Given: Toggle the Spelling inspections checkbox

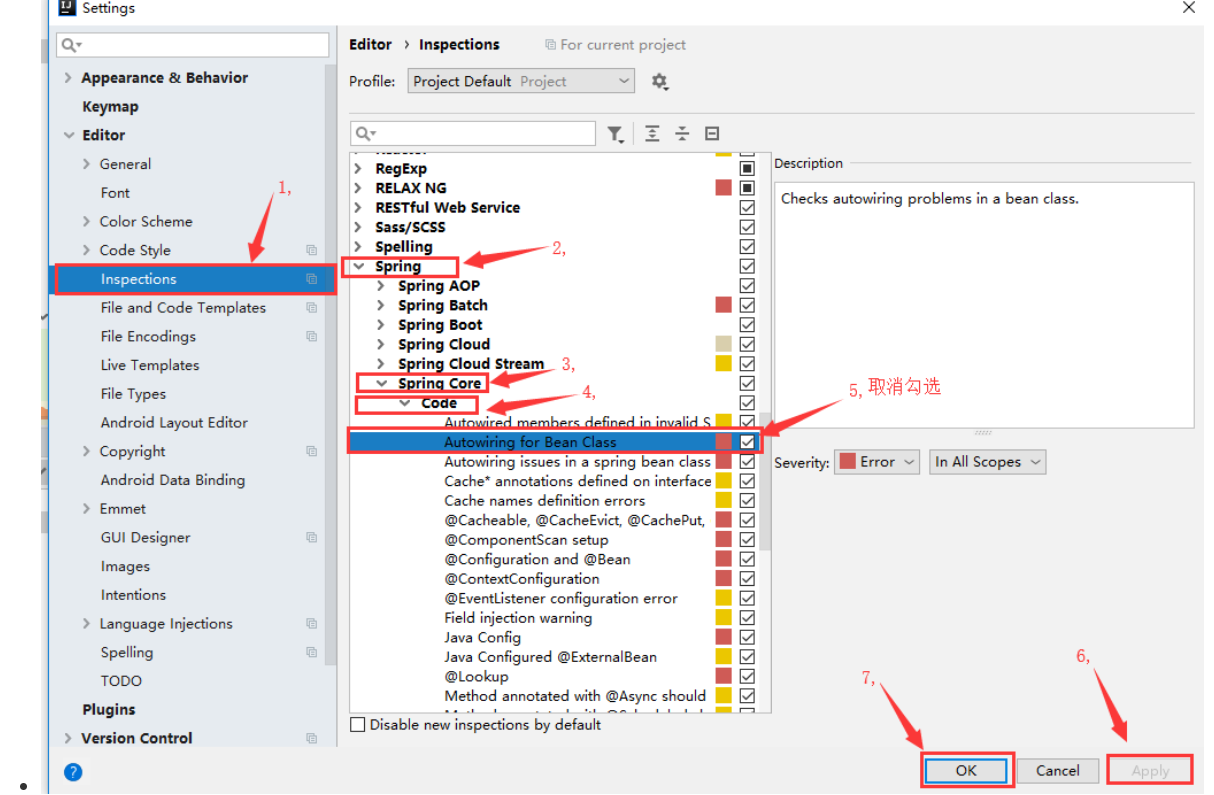Looking at the screenshot, I should point(747,247).
